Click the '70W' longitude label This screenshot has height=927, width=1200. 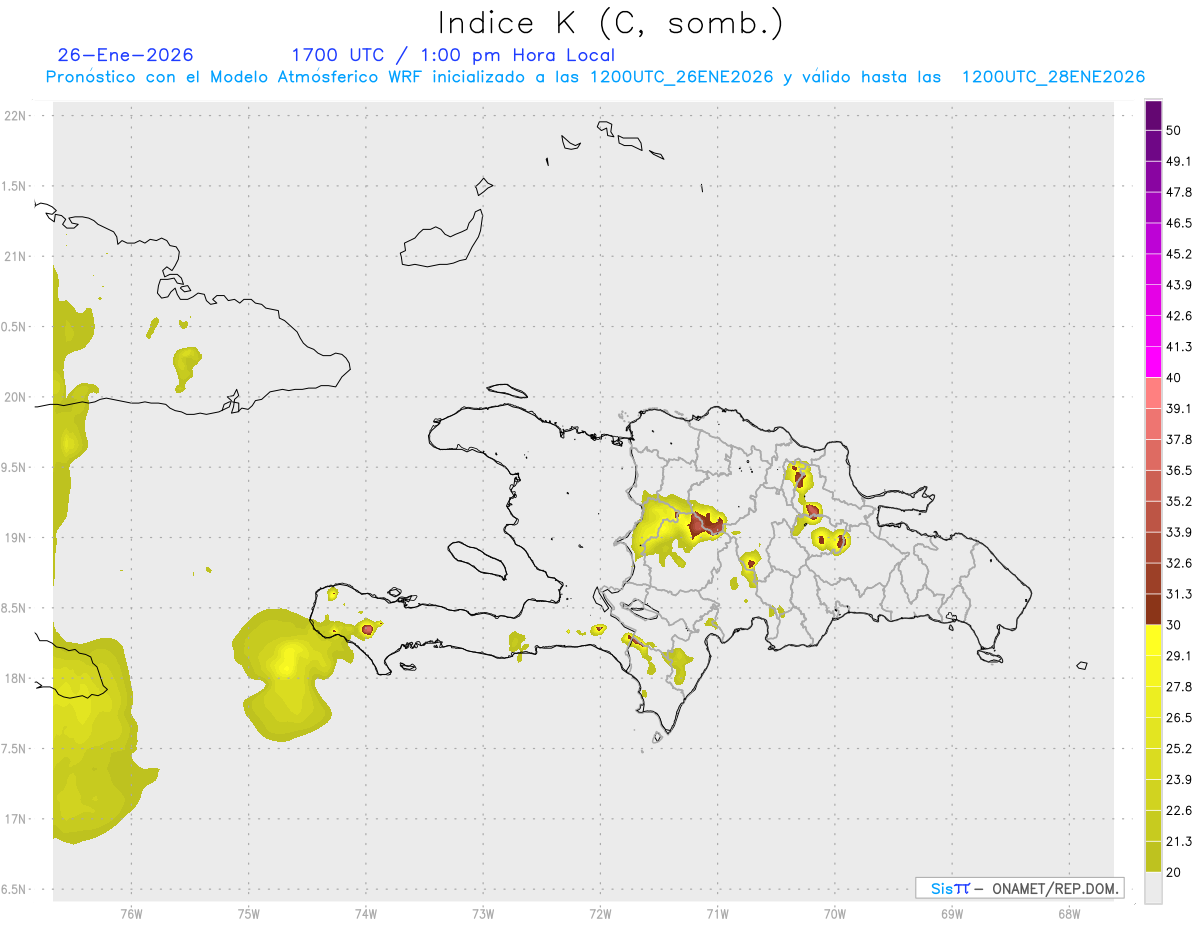click(x=835, y=914)
